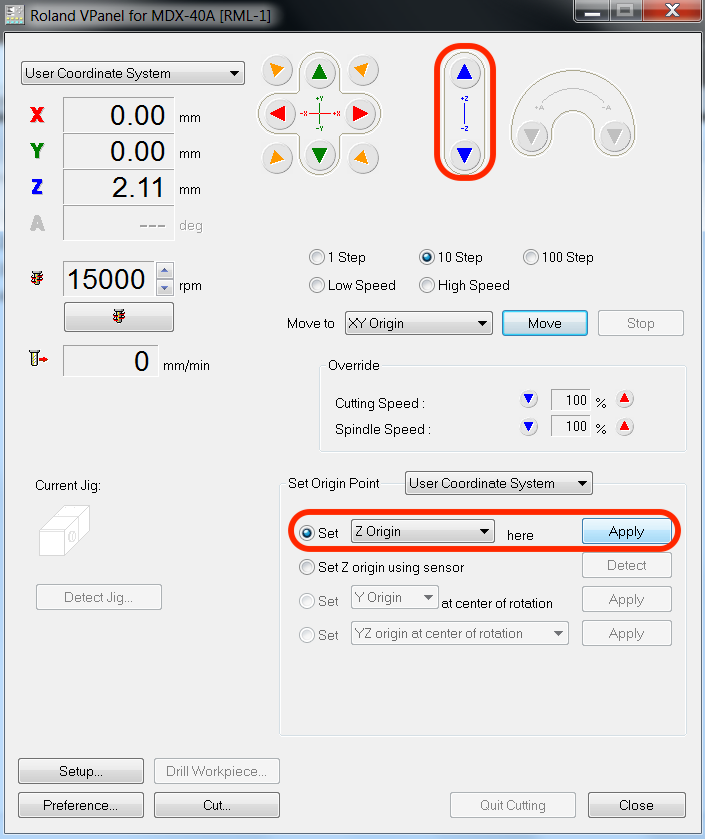The image size is (705, 839).
Task: Decrease Cutting Speed override
Action: pos(528,399)
